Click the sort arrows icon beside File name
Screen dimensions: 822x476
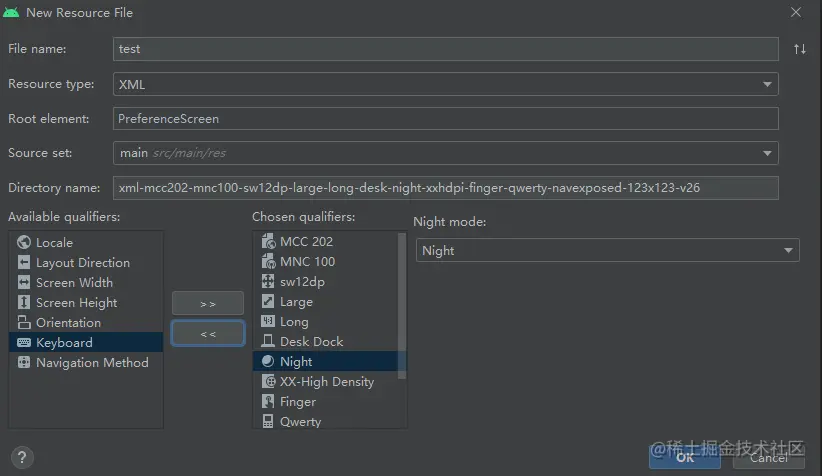click(799, 49)
